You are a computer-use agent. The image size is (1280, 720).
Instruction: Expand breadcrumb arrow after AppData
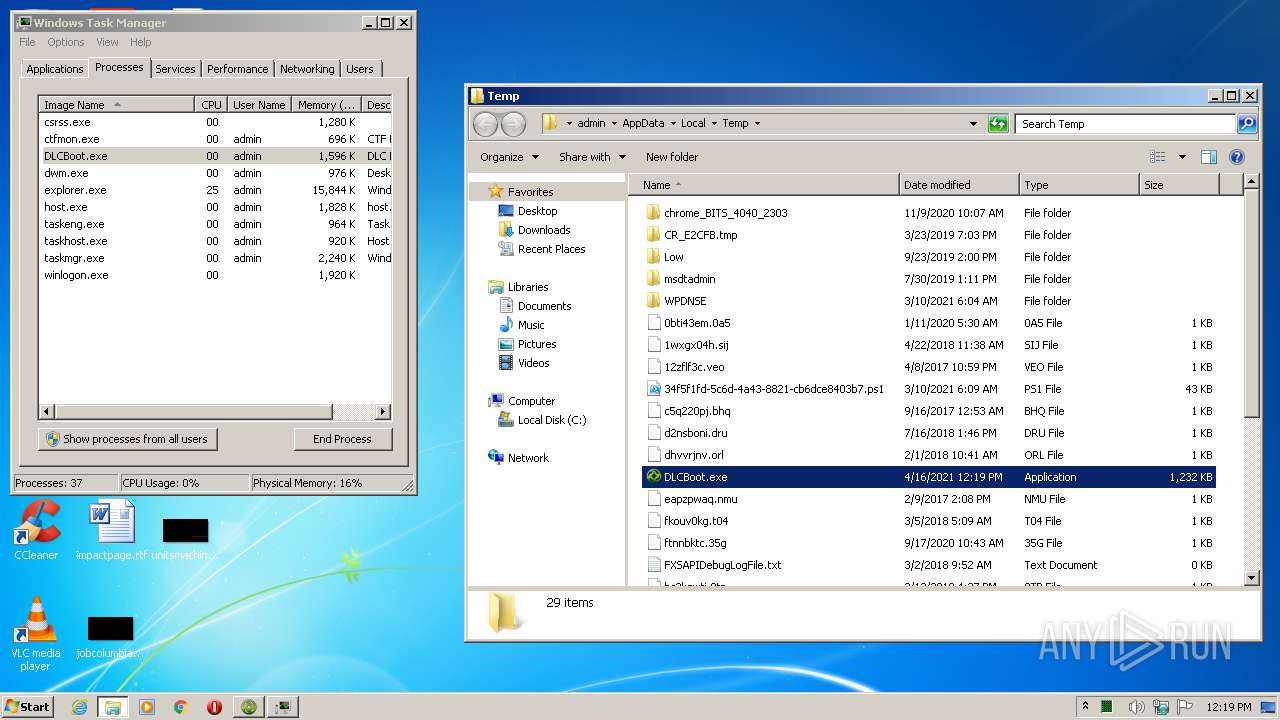point(673,124)
